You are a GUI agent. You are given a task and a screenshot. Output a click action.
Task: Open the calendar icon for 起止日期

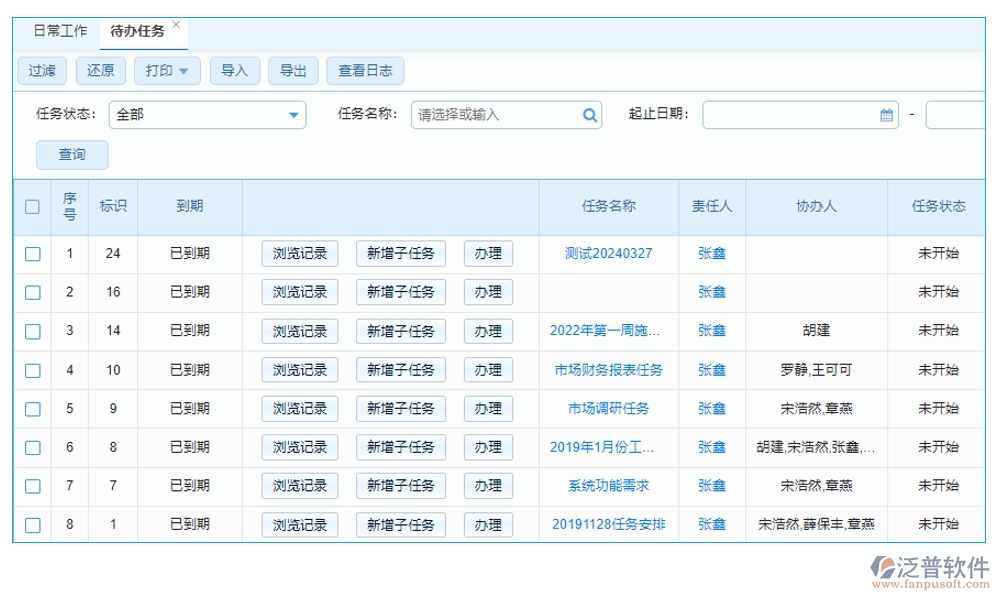[x=884, y=116]
